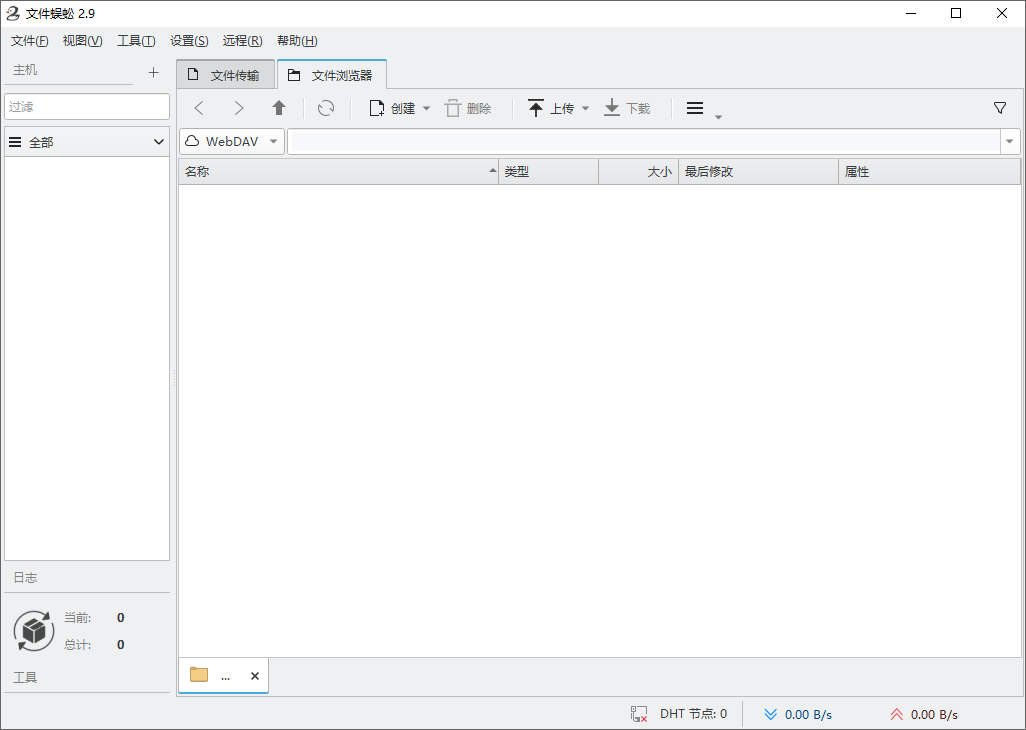Click the DHT 节点: 0 status text
Screen dimensions: 1026x730
[694, 714]
